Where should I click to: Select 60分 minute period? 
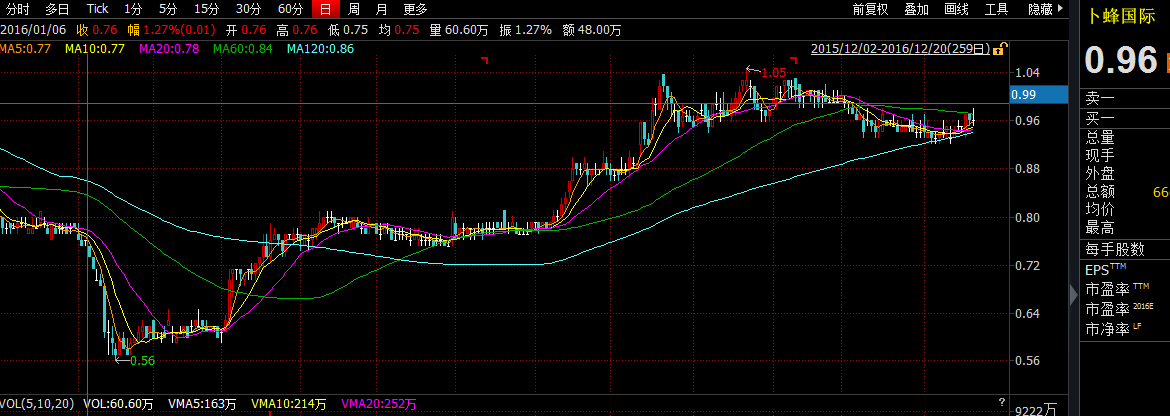[290, 9]
